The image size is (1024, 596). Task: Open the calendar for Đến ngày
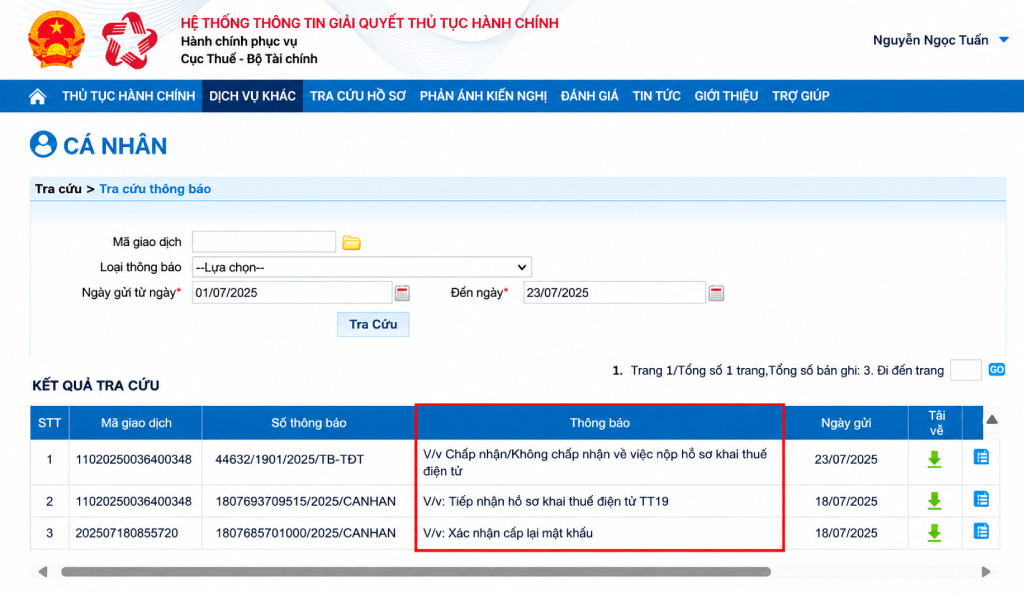[x=716, y=293]
